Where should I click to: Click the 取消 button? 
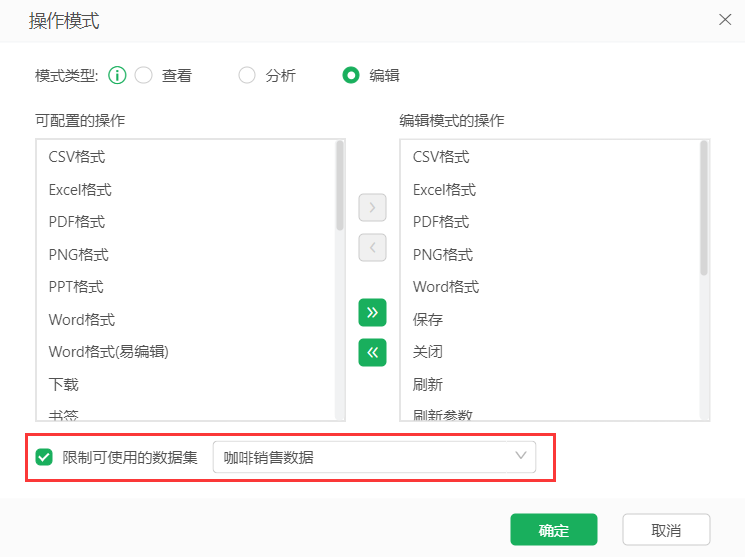666,530
